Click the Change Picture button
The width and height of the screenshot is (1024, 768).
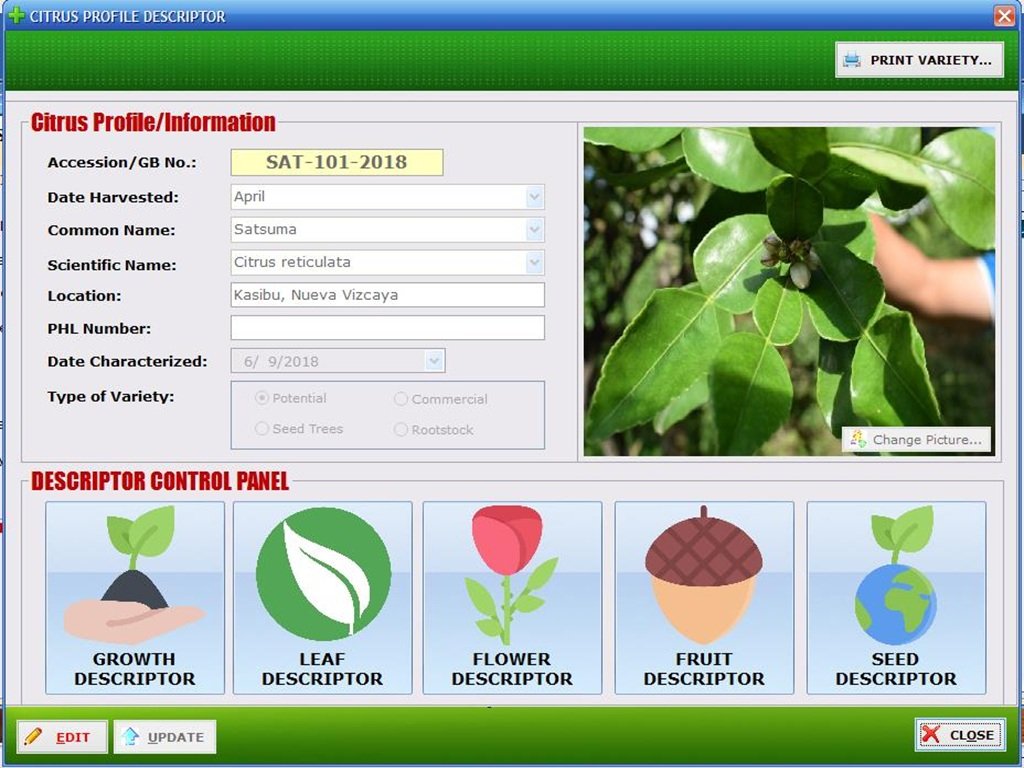coord(916,440)
